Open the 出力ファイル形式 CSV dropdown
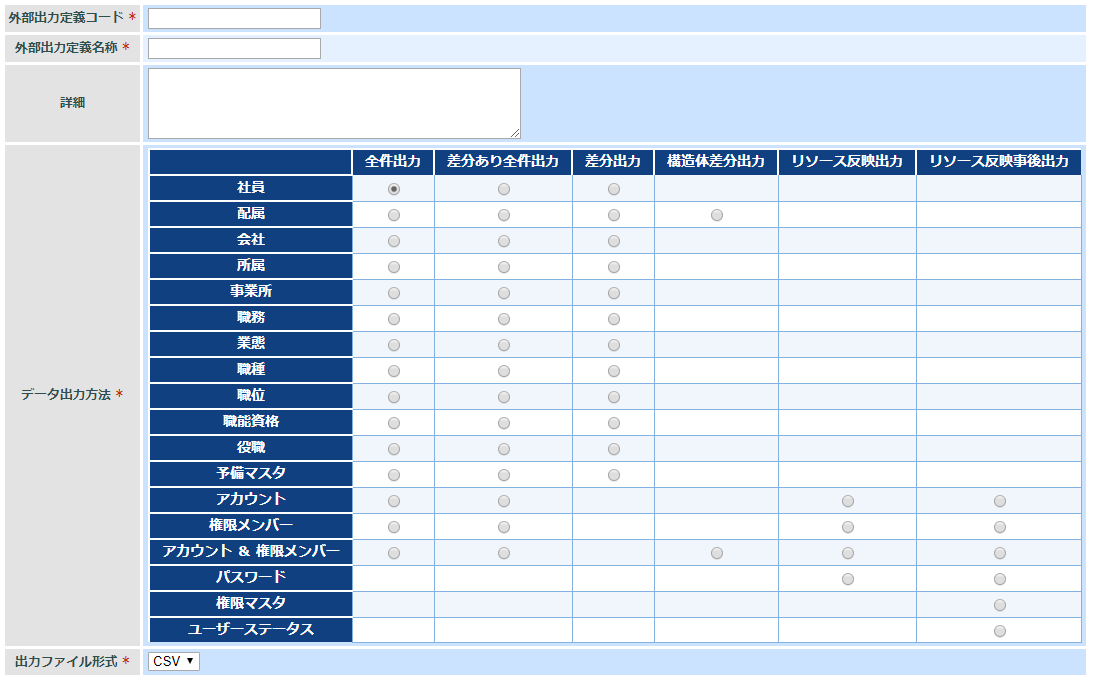Image resolution: width=1093 pixels, height=682 pixels. click(174, 661)
